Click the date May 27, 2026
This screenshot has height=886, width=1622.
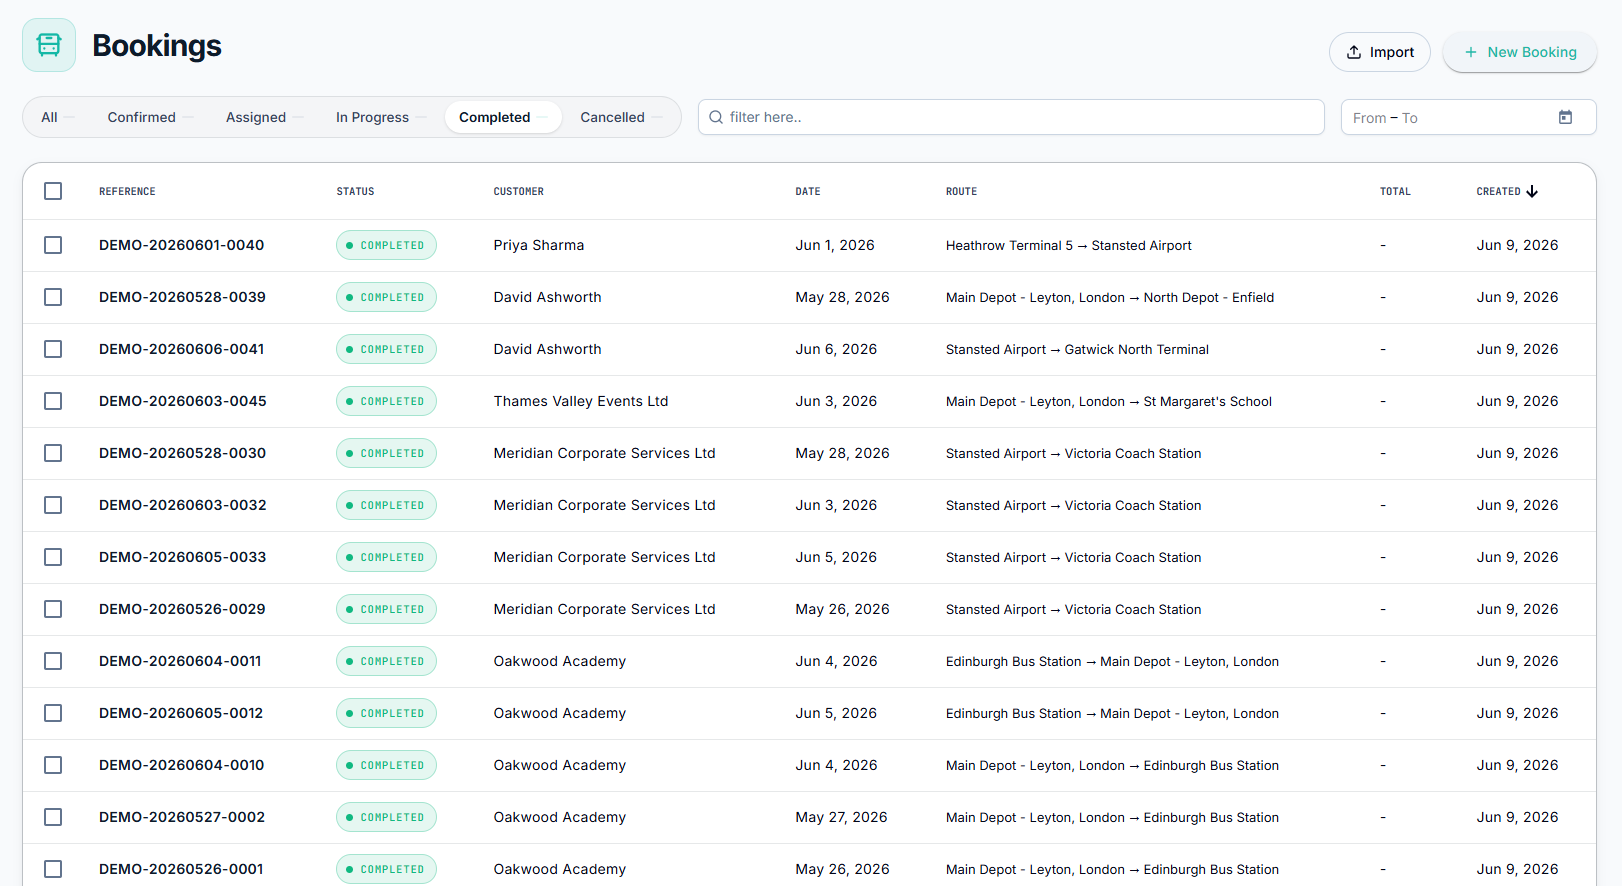[841, 817]
